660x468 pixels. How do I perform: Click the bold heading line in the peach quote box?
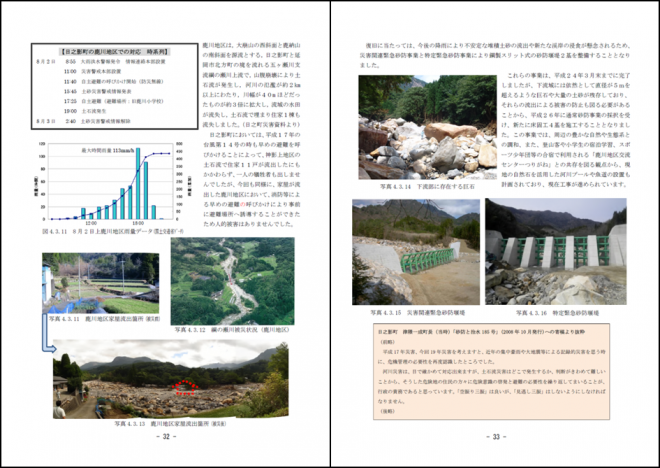(x=481, y=332)
